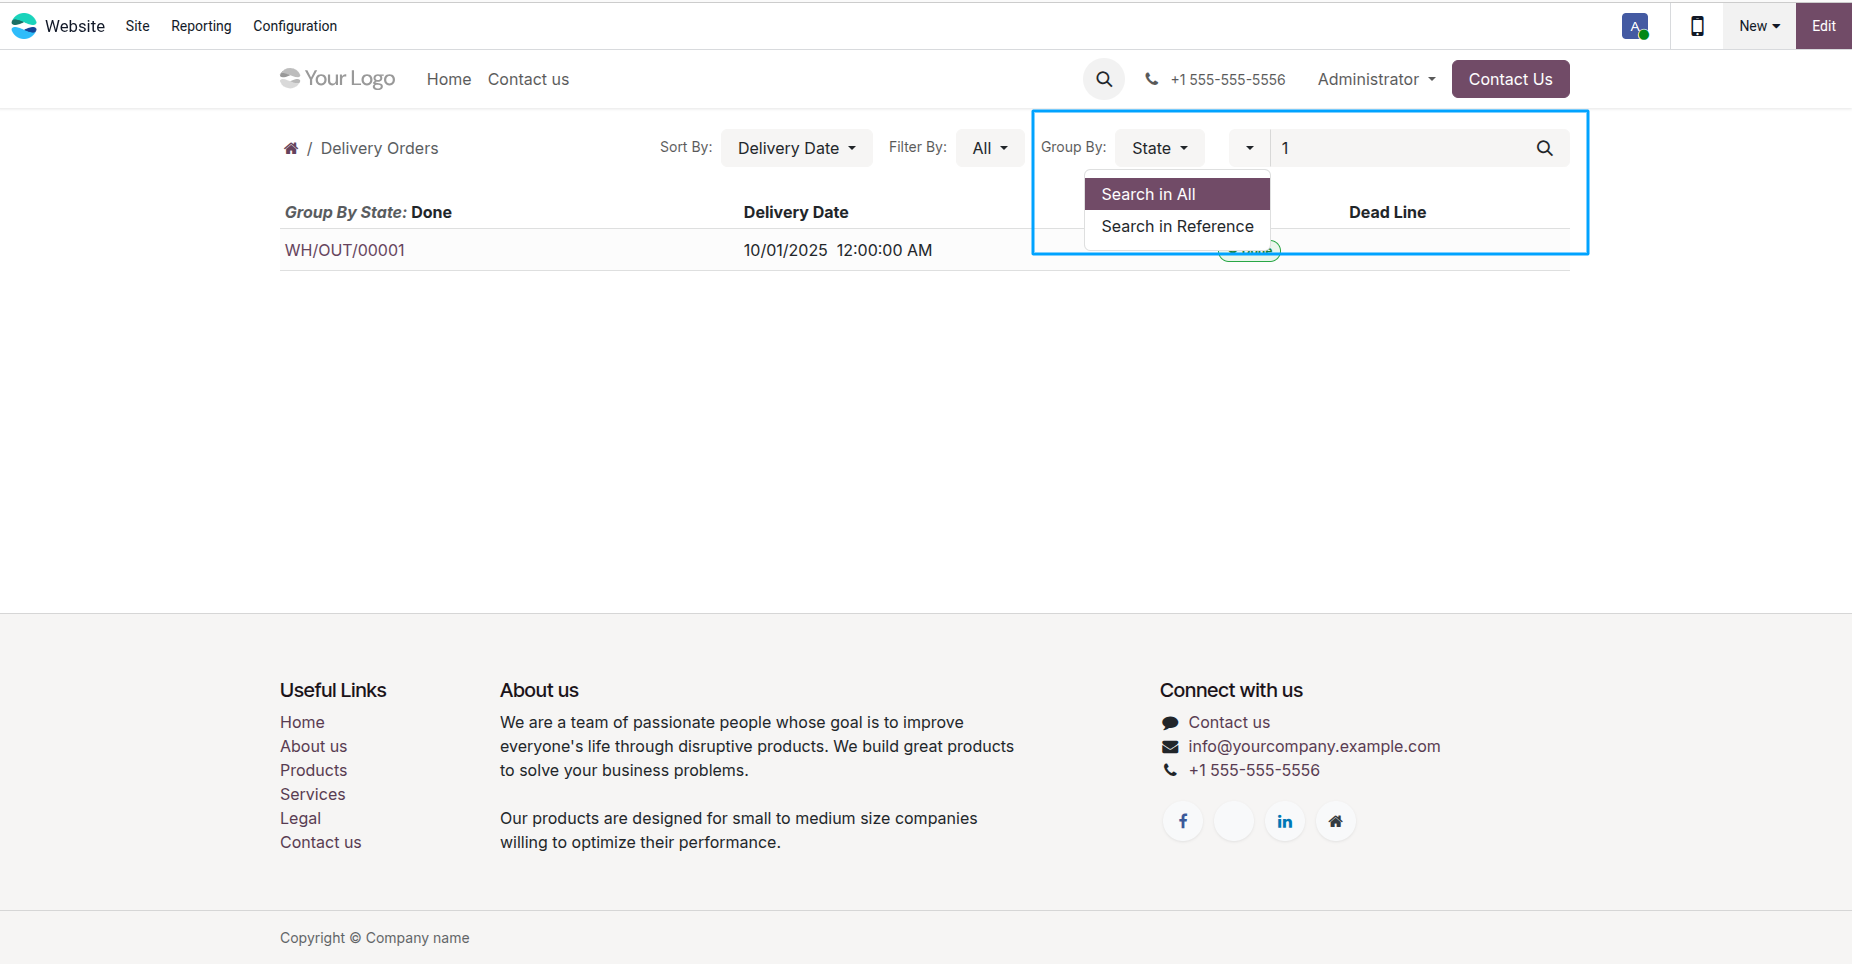Click footer Legal link

(x=300, y=818)
